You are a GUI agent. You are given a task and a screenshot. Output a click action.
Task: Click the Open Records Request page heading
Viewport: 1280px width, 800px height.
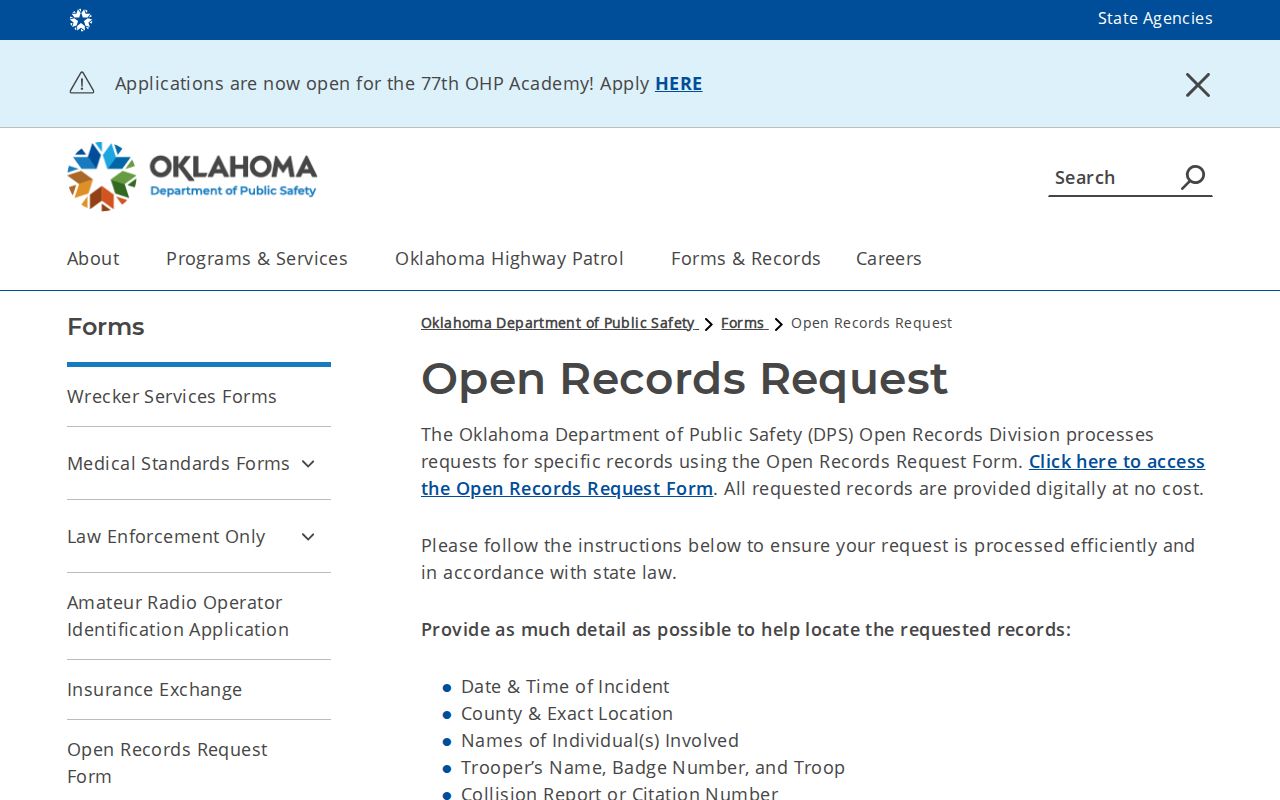click(x=684, y=379)
